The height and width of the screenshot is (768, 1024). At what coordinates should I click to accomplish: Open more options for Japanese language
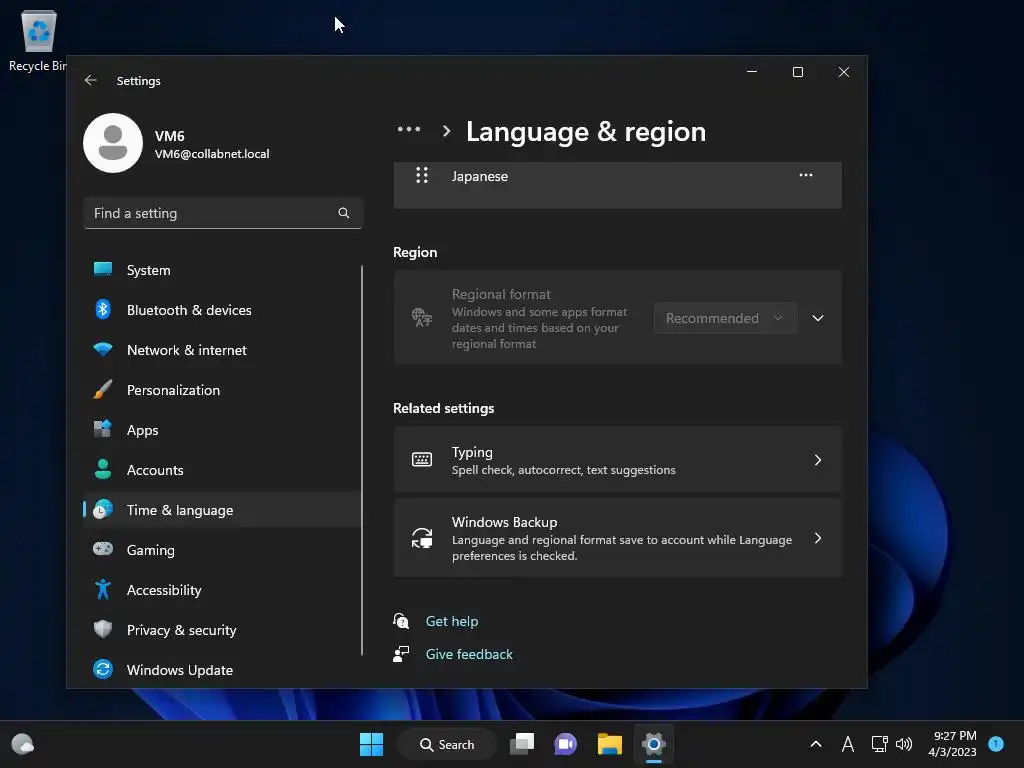(806, 175)
